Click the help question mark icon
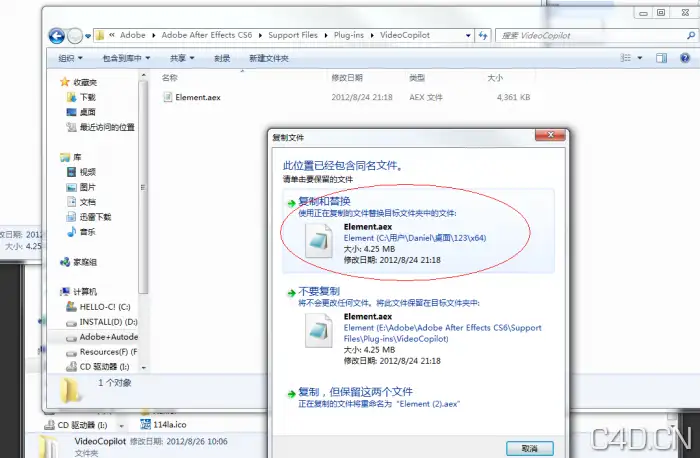Image resolution: width=700 pixels, height=458 pixels. (685, 58)
